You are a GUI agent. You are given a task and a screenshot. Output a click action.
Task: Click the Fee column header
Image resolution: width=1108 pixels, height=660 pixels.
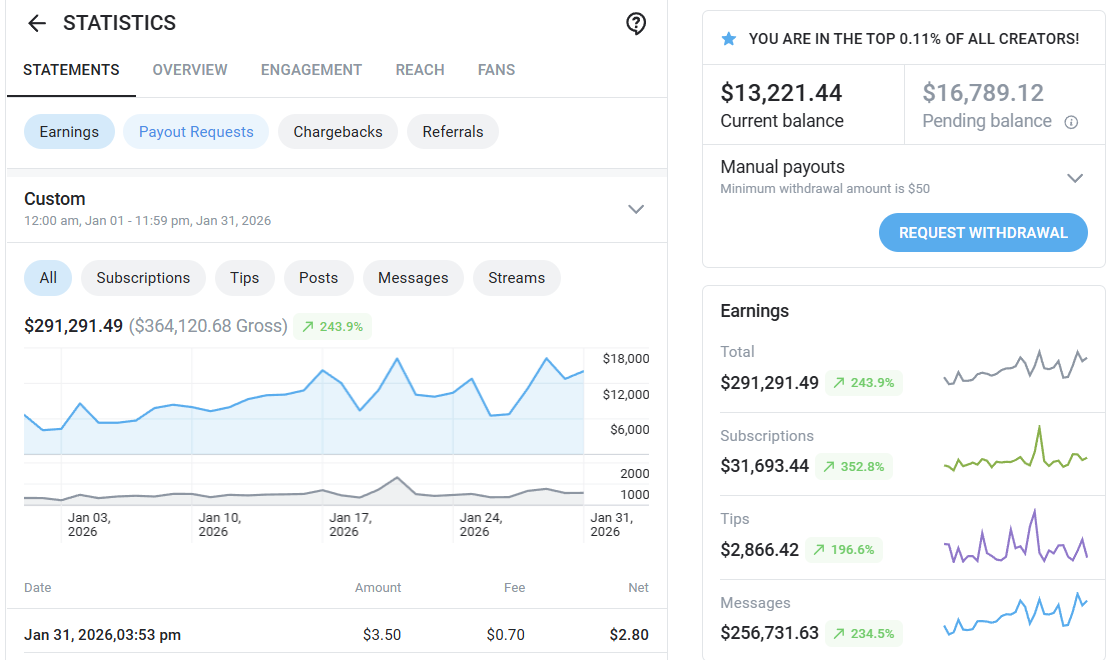click(514, 588)
